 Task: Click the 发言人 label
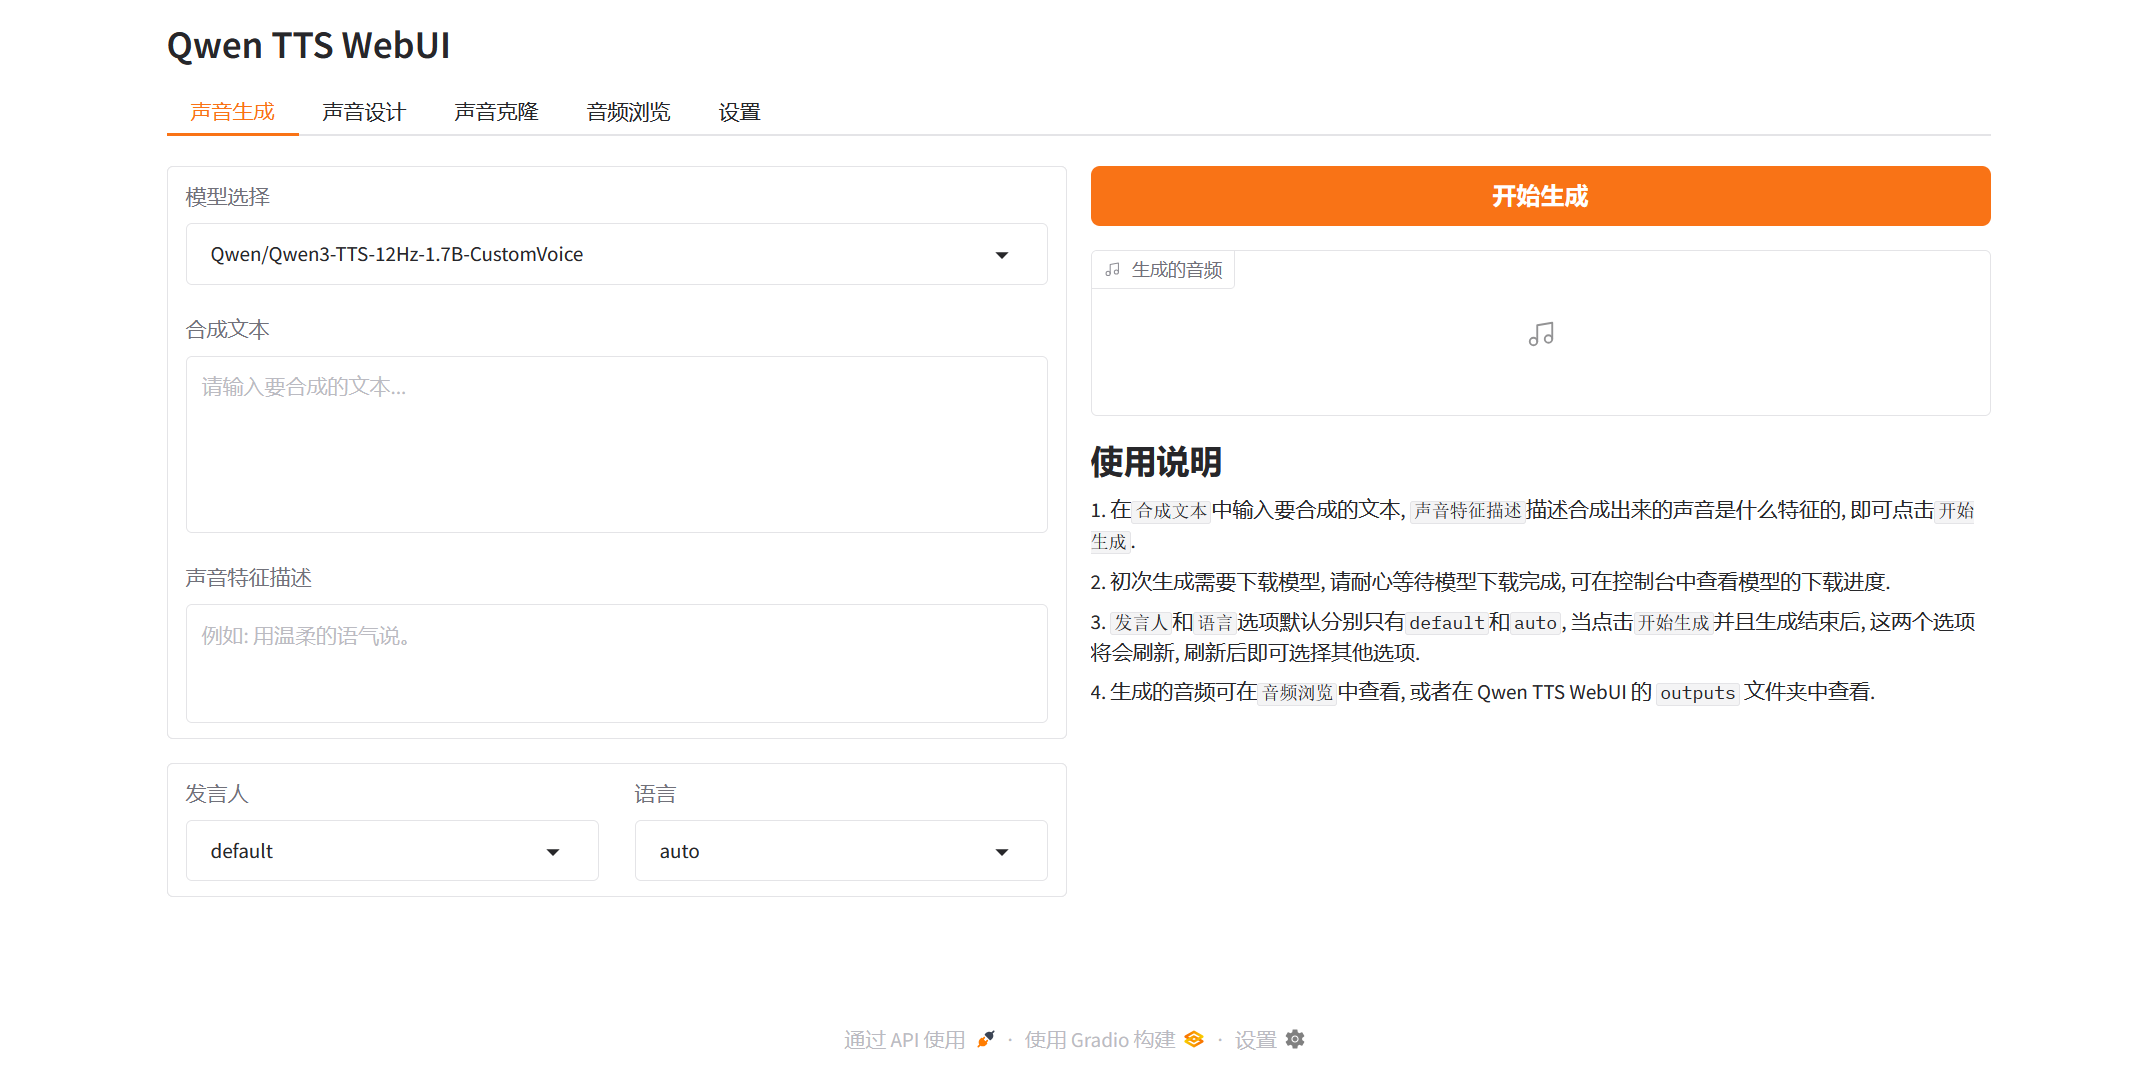click(217, 794)
